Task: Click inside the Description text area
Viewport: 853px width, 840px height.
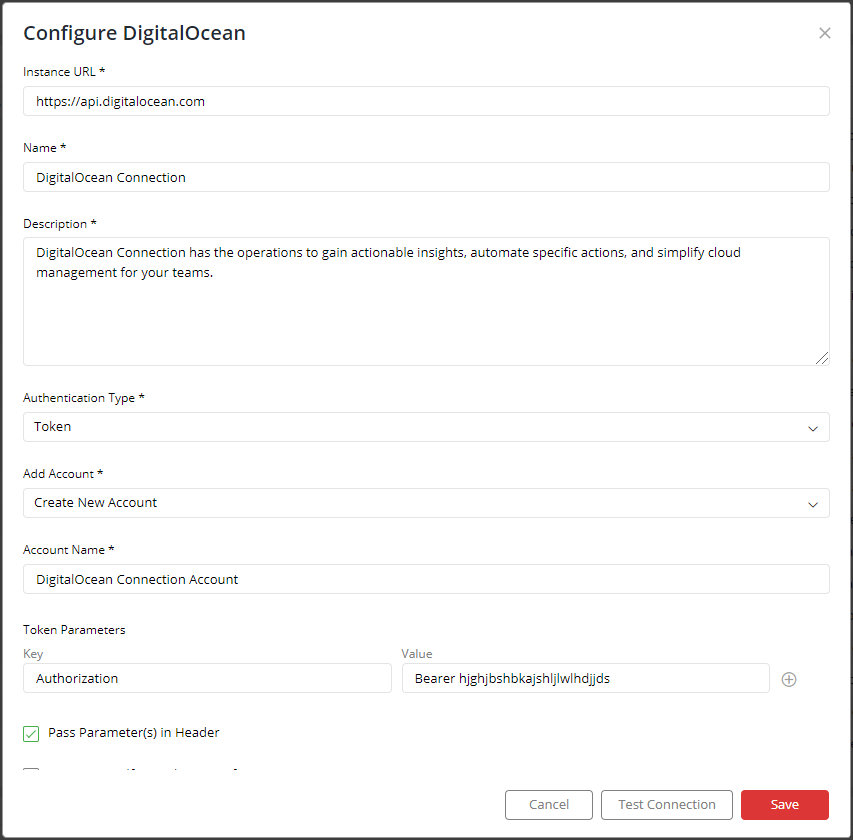Action: click(x=426, y=301)
